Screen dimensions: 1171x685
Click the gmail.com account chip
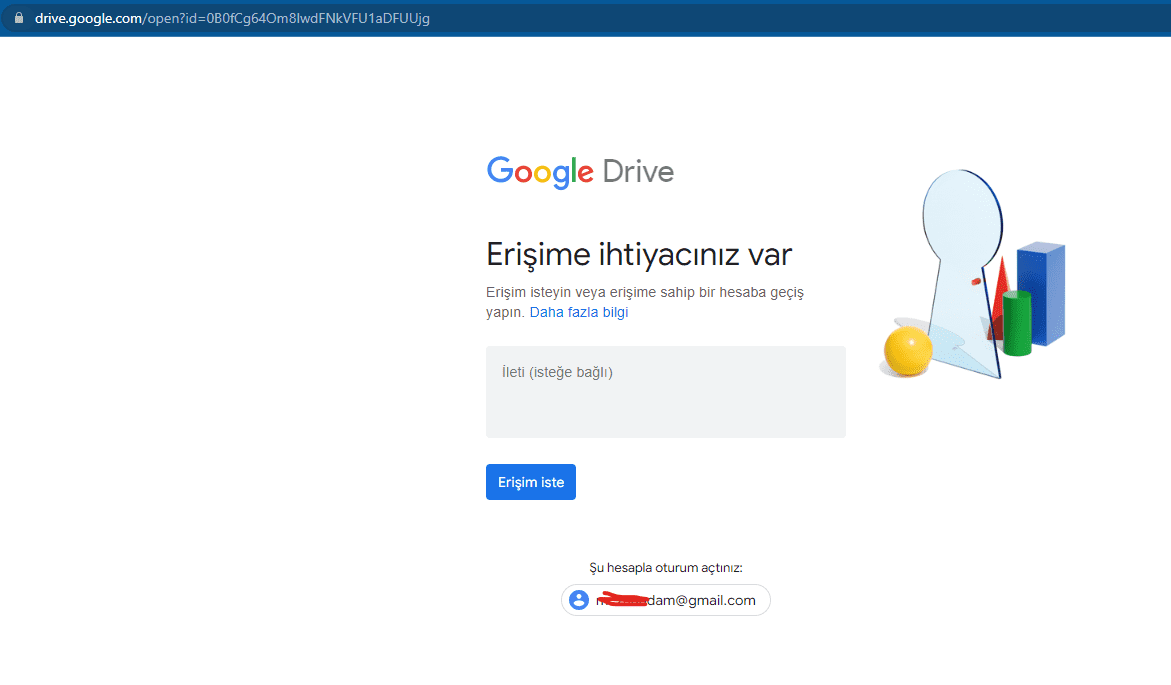(665, 600)
